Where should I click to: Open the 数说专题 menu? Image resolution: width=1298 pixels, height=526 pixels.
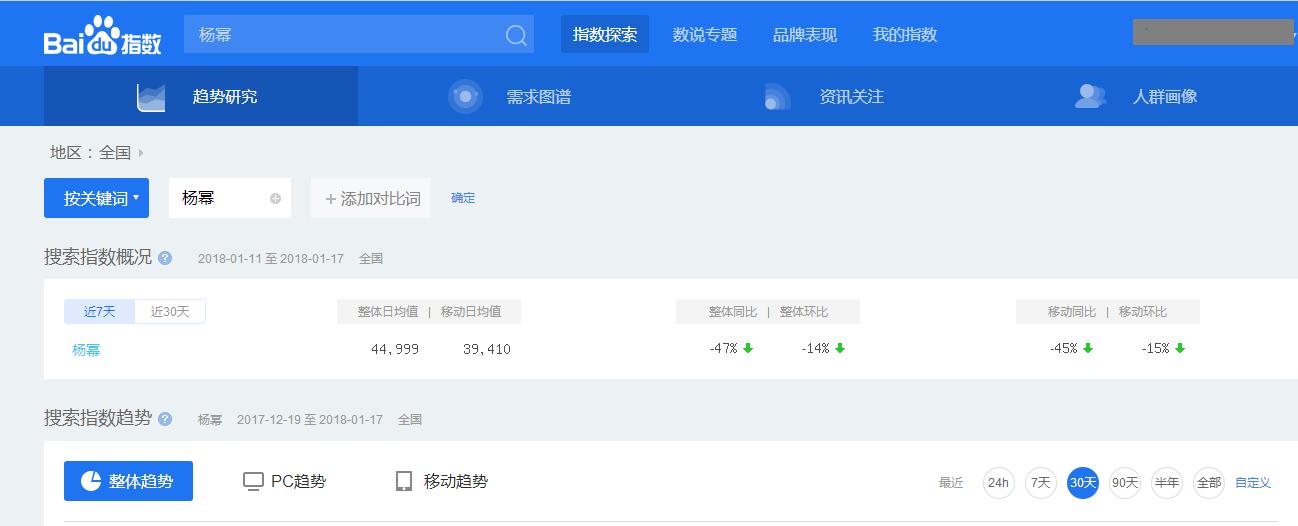705,34
